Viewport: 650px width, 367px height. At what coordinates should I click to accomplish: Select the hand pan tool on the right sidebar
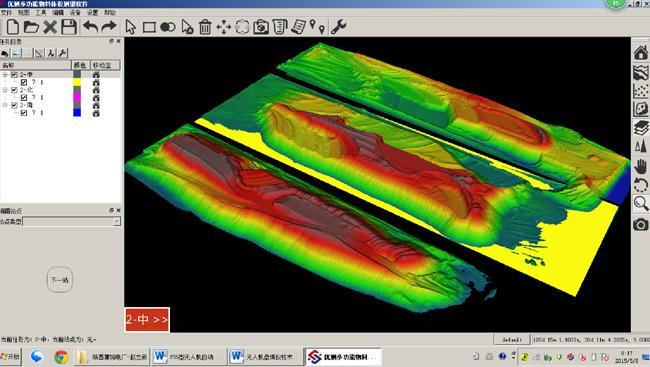coord(640,167)
